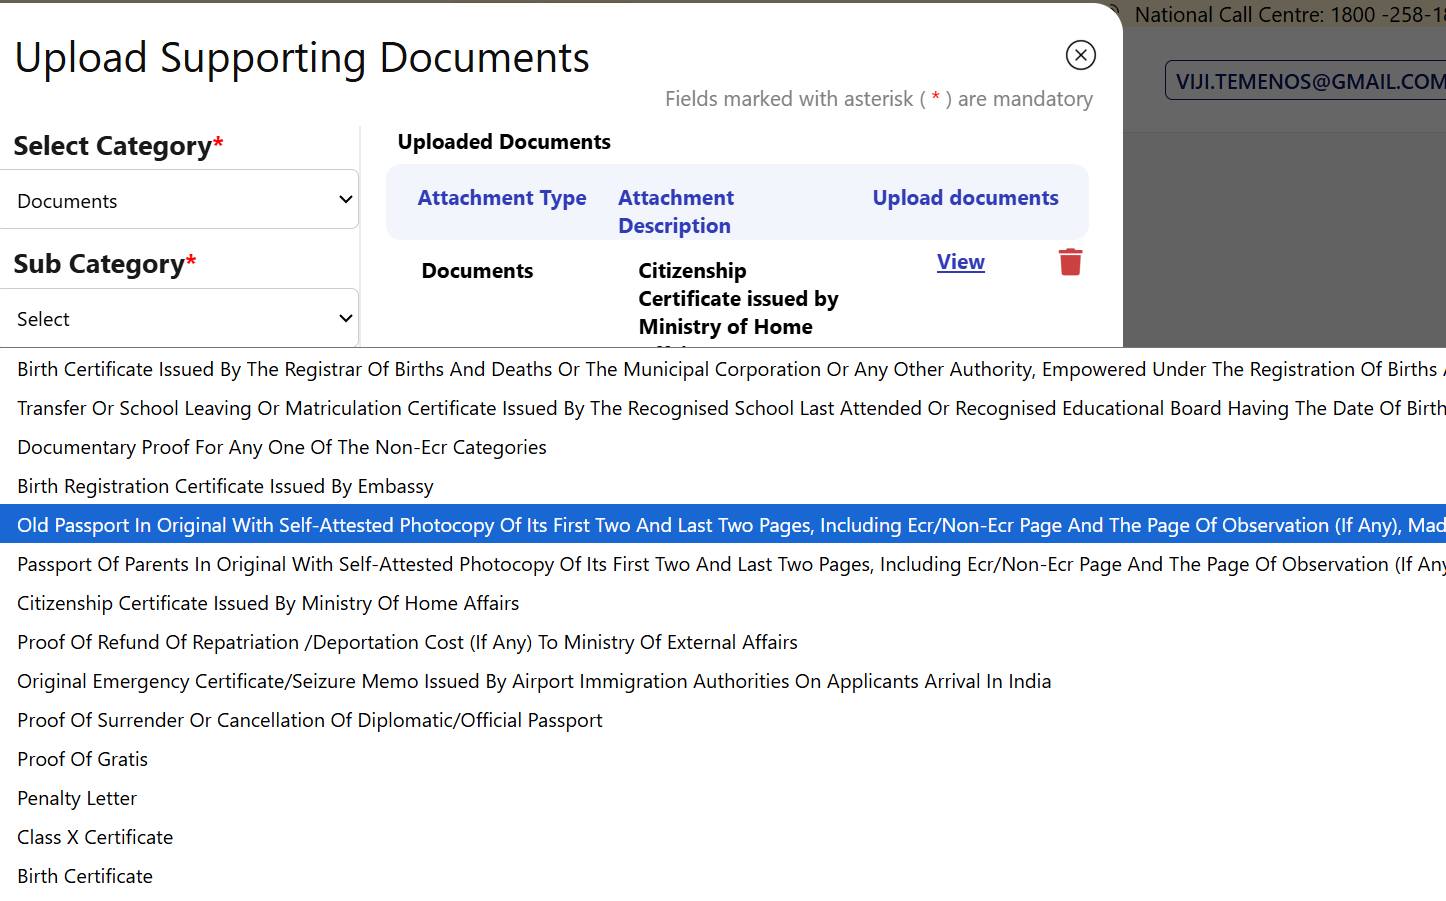Select Citizenship Certificate Issued By Ministry option
The image size is (1446, 901).
coord(723,603)
